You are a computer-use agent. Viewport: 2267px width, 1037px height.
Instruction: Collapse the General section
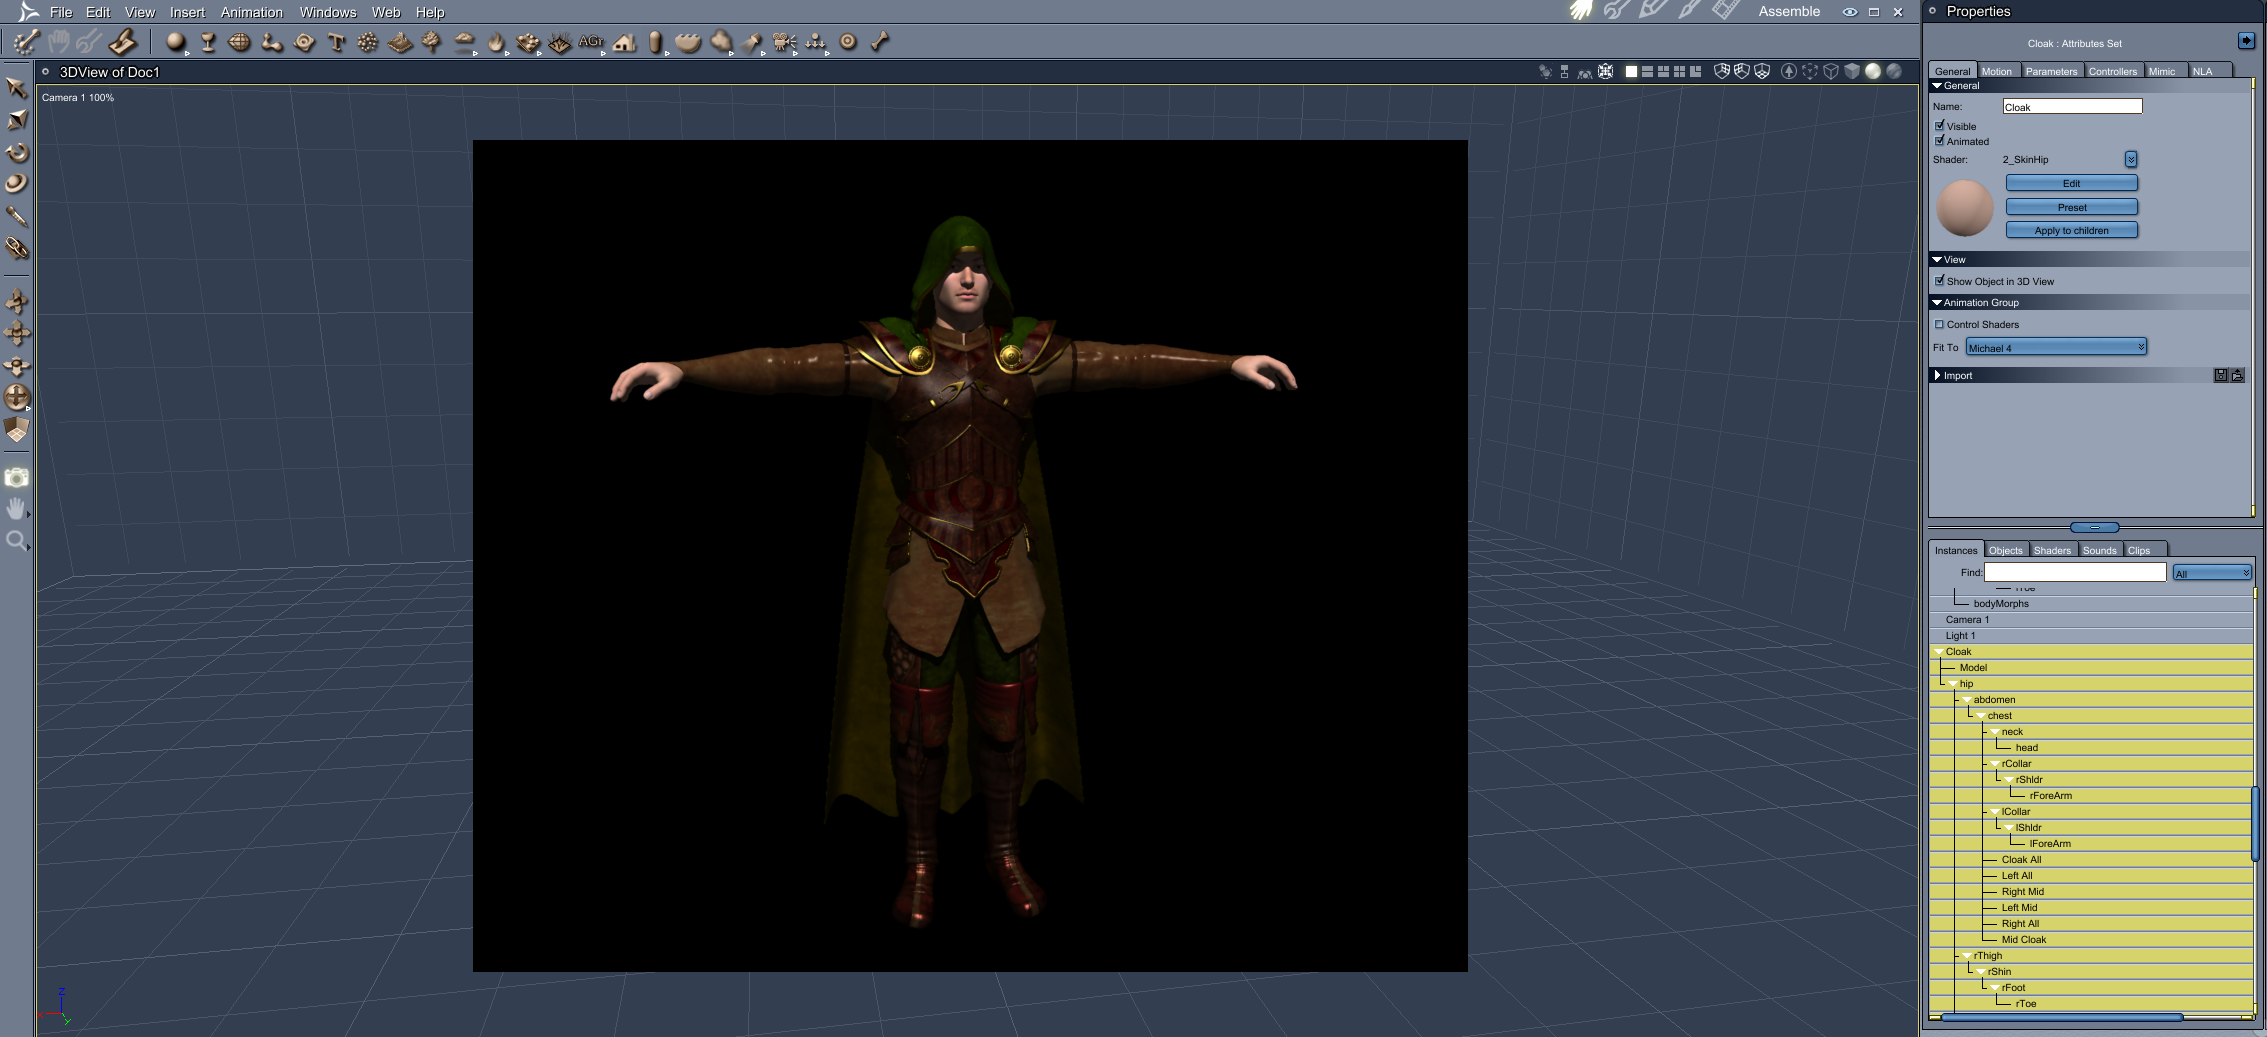[1937, 86]
